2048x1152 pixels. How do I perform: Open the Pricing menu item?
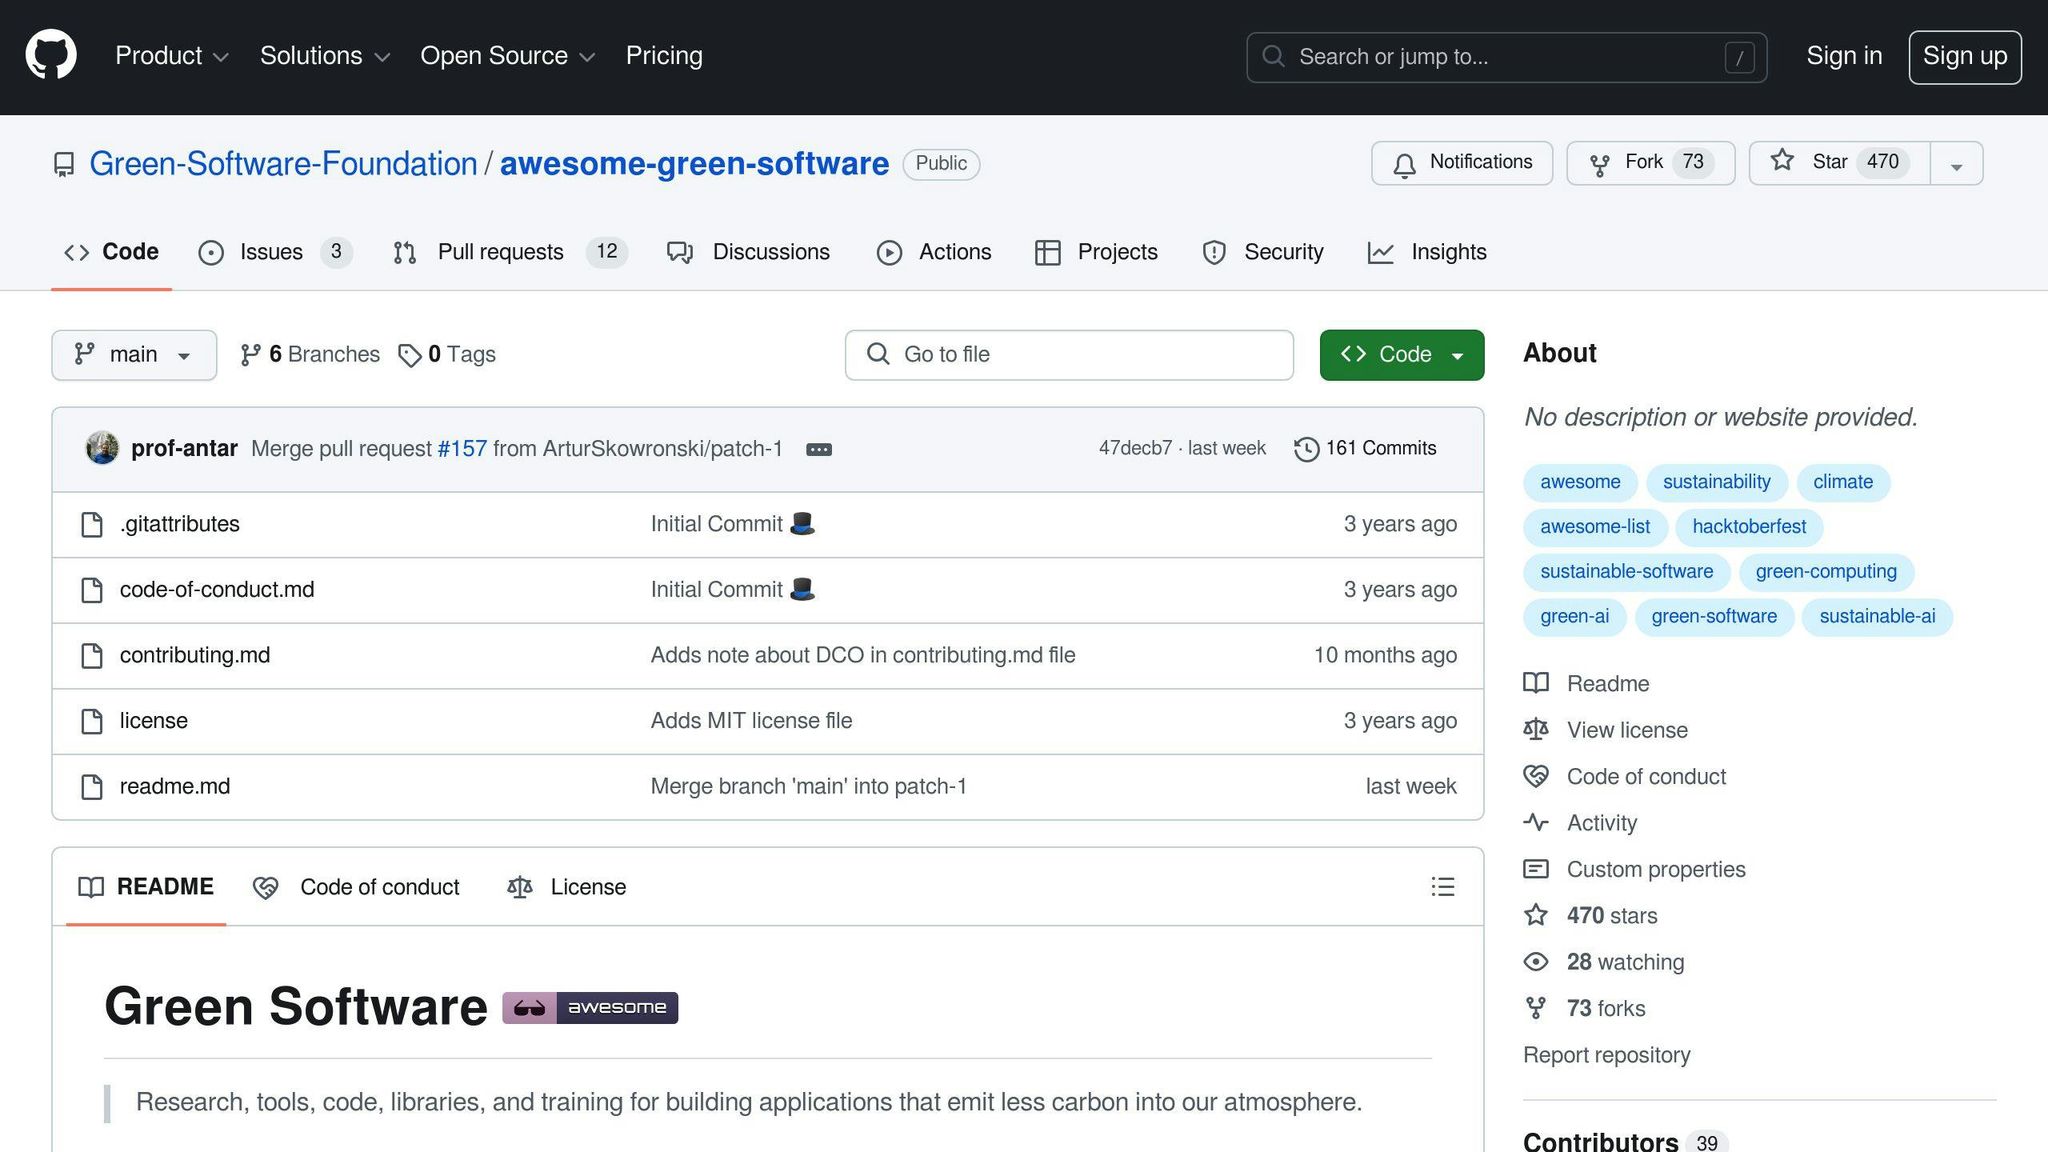point(664,56)
